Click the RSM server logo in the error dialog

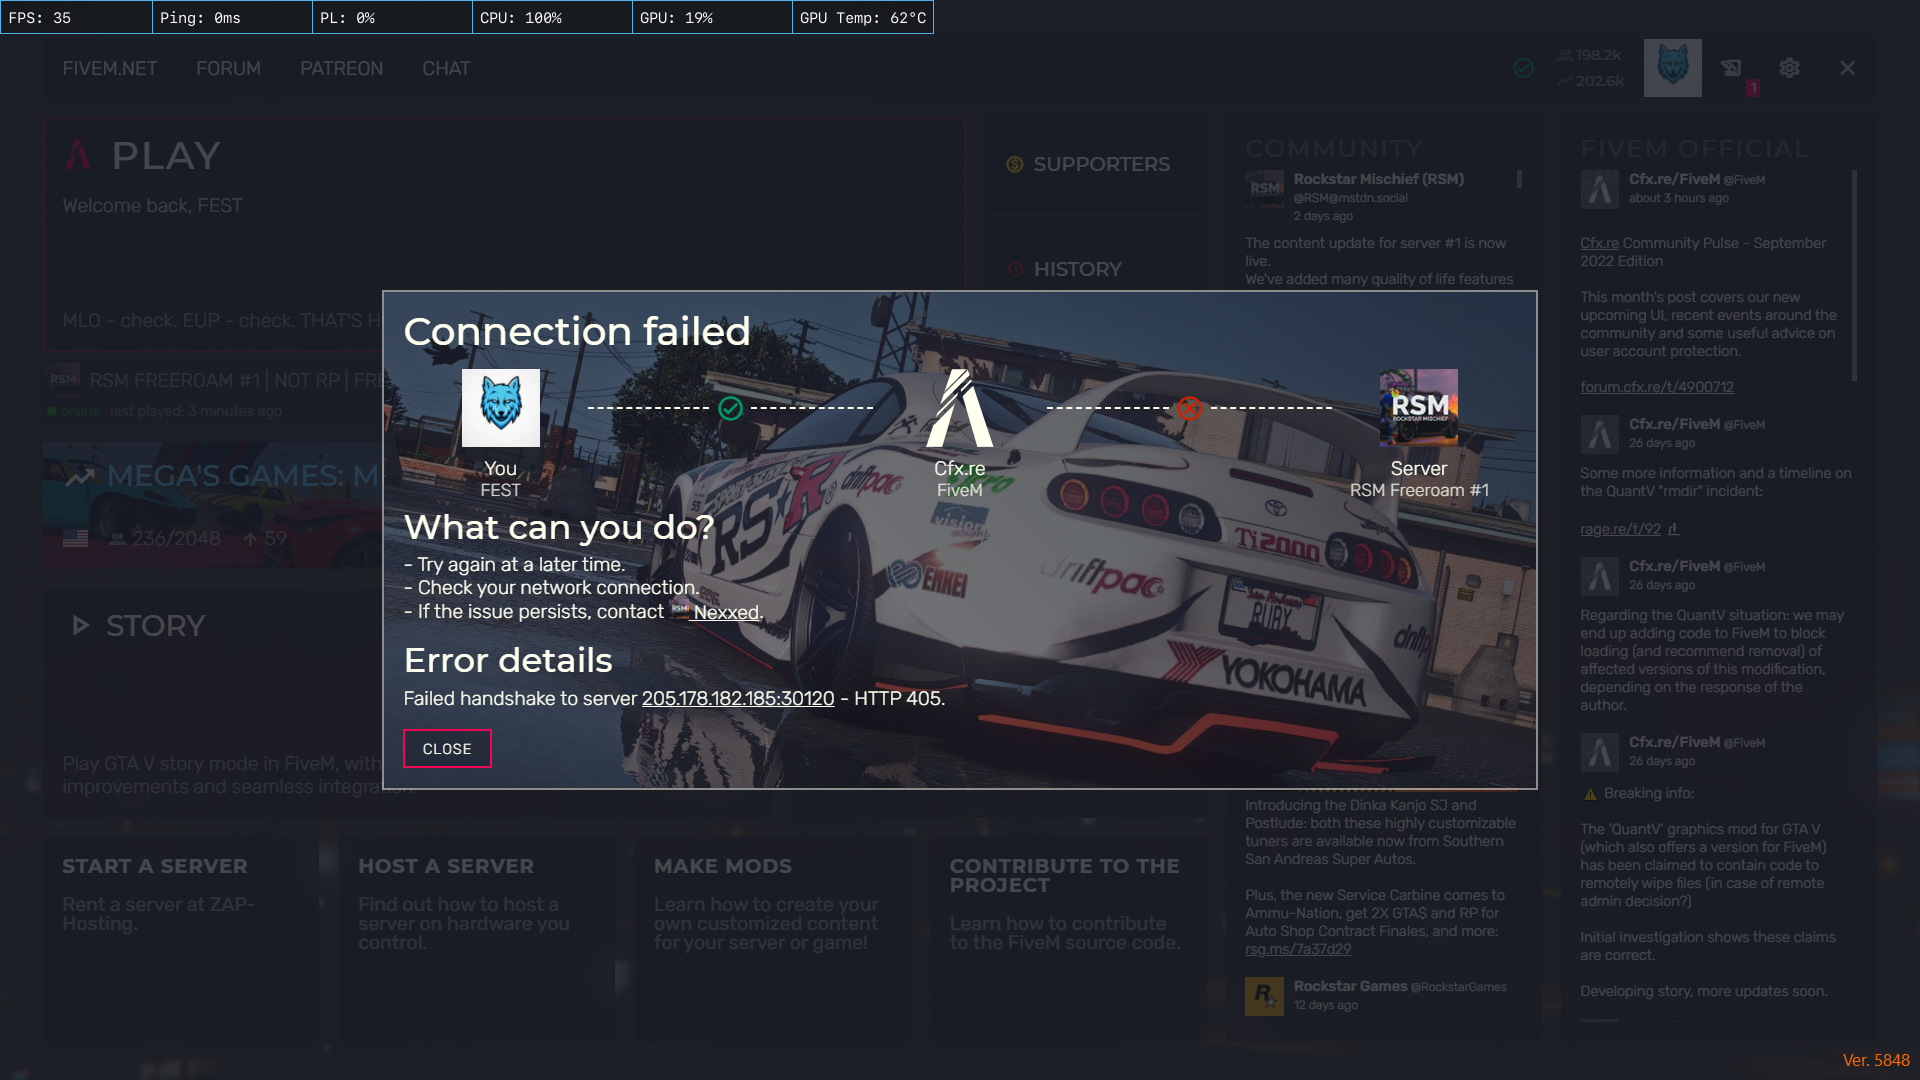coord(1419,407)
